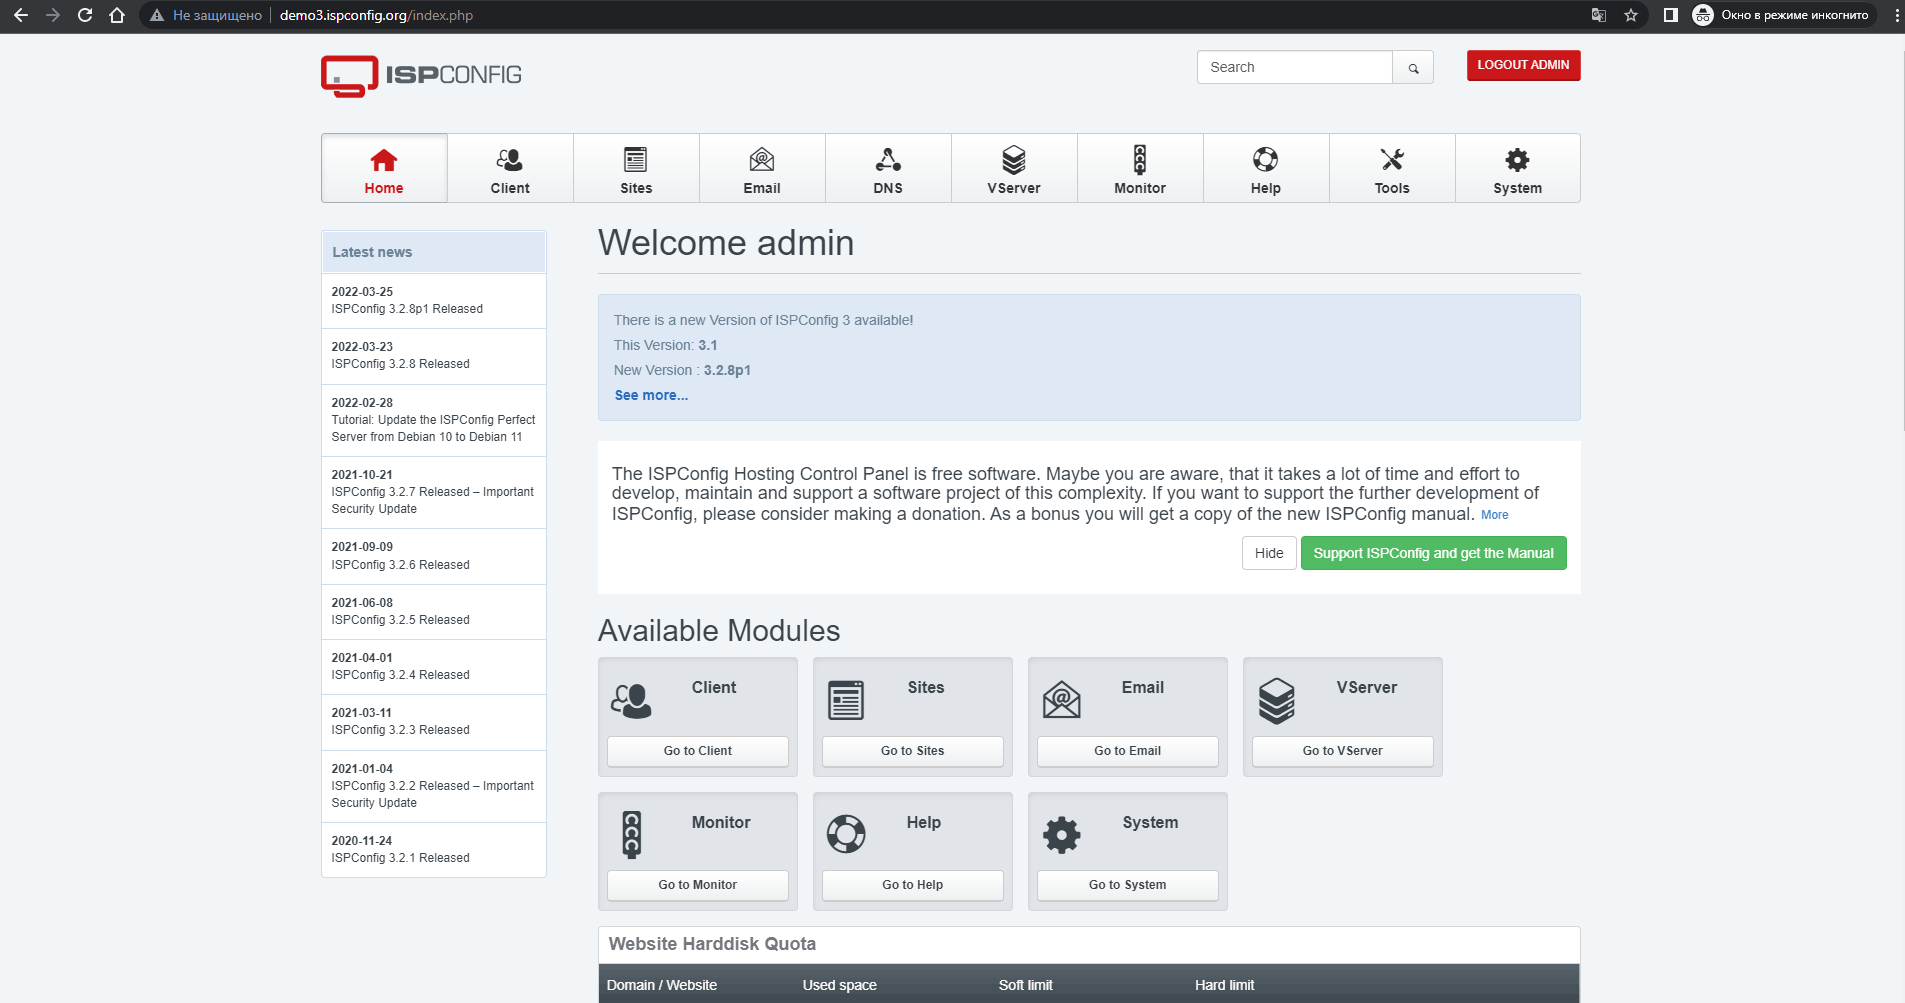Open browser home page icon
This screenshot has width=1905, height=1003.
point(117,15)
